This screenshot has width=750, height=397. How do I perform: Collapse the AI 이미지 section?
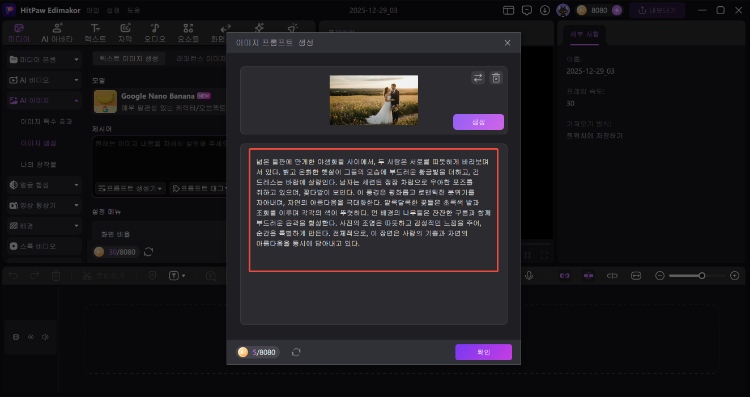click(x=44, y=101)
